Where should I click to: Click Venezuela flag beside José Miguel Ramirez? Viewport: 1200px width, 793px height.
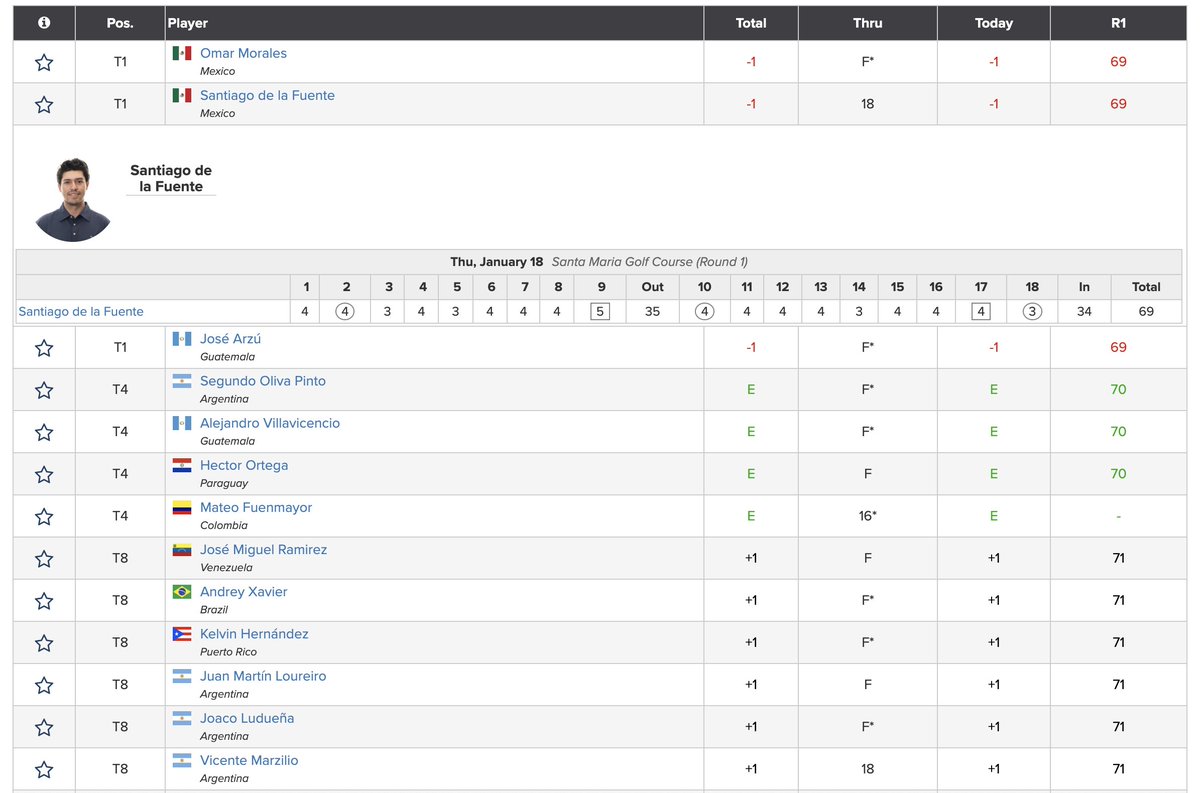coord(181,550)
